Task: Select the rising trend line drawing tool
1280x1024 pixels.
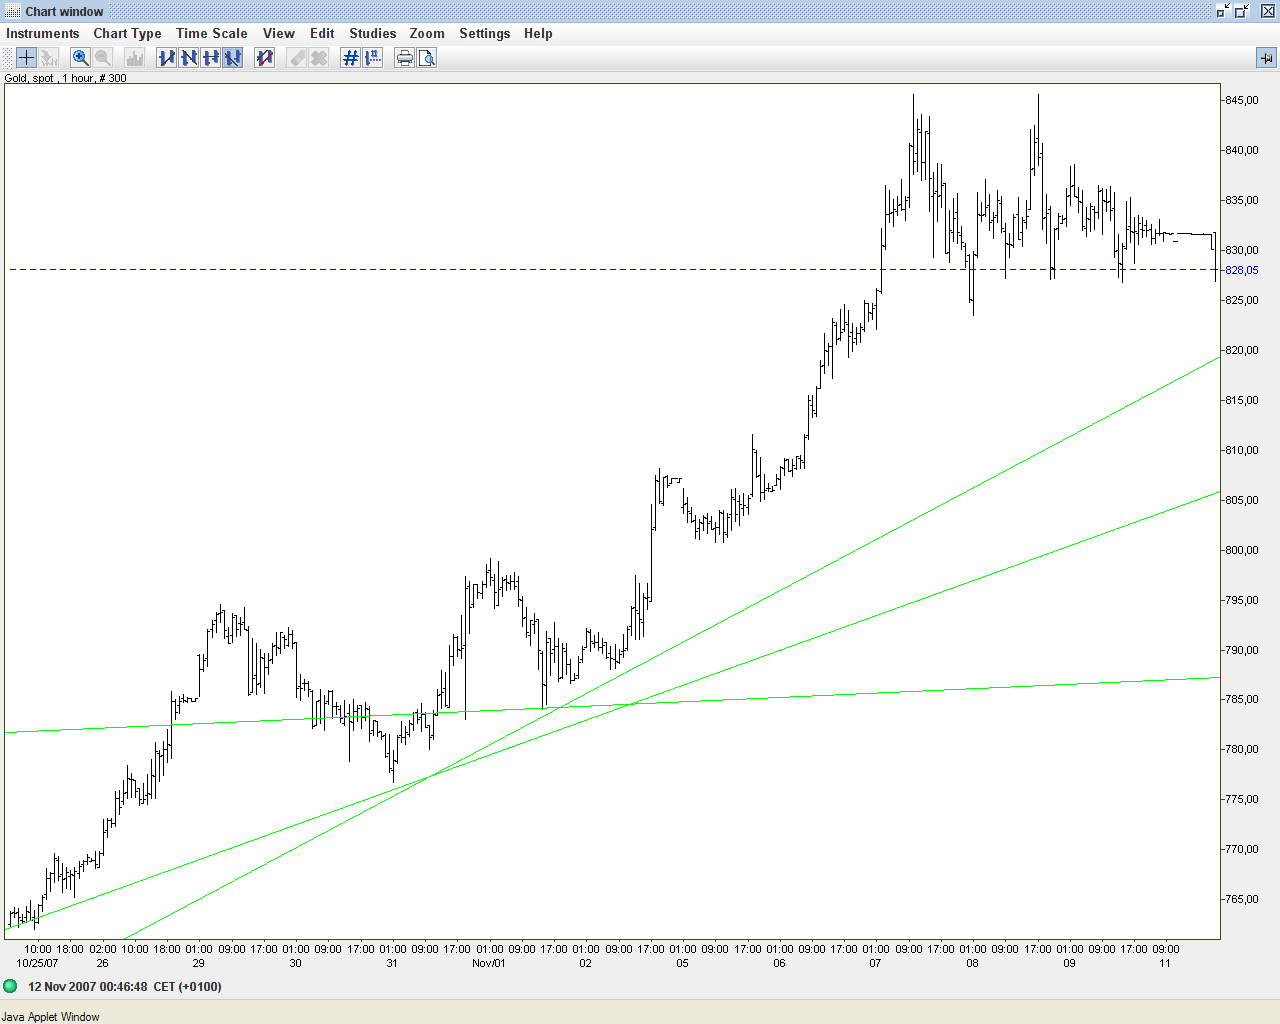Action: point(167,58)
